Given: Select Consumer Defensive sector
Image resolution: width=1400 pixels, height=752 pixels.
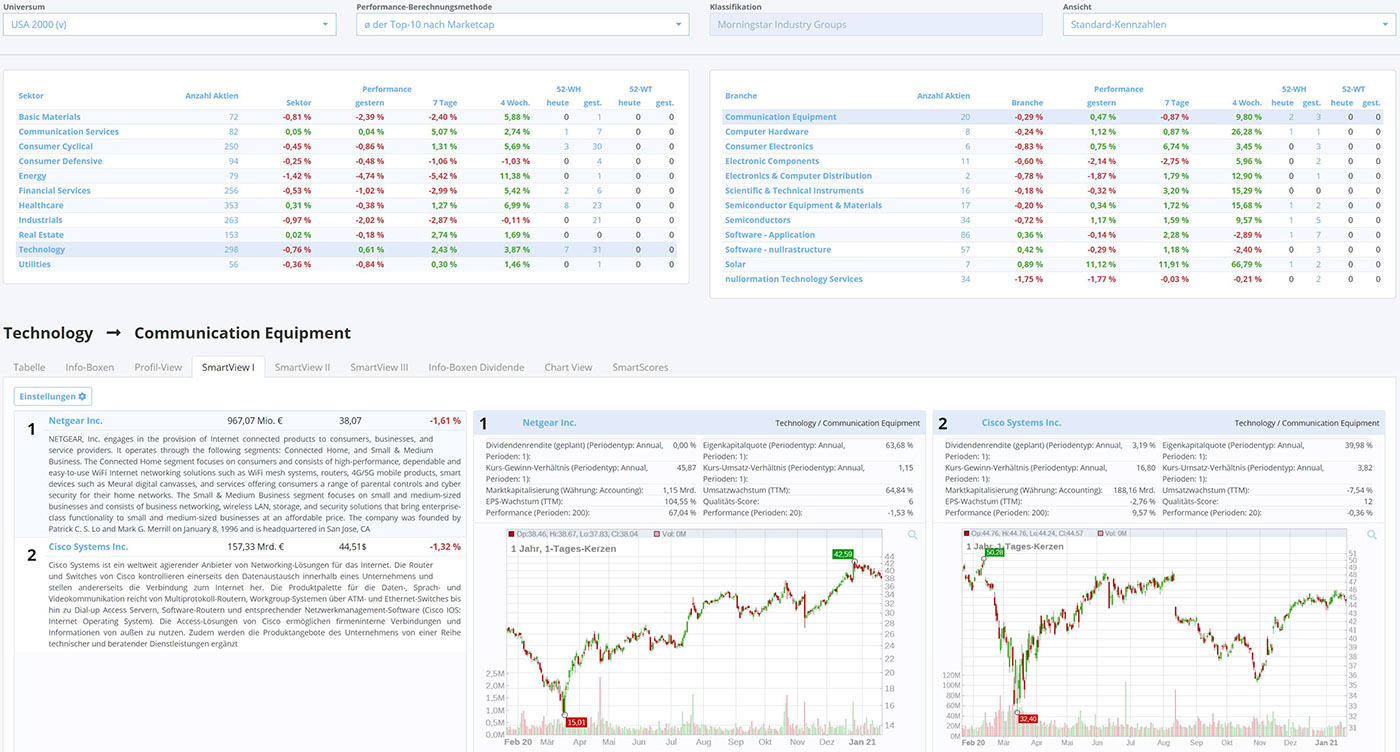Looking at the screenshot, I should [x=60, y=161].
